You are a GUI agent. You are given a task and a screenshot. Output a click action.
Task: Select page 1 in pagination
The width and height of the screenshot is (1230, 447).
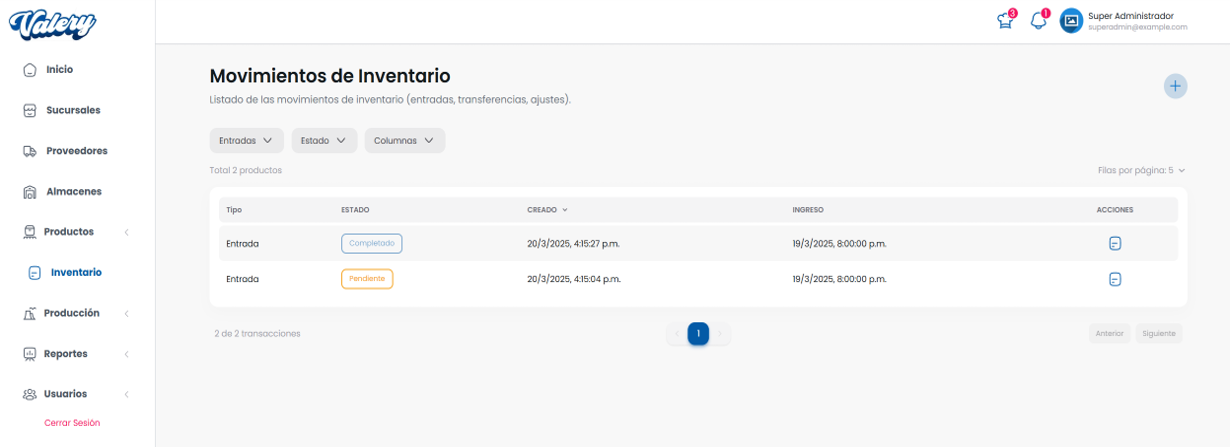click(x=698, y=334)
